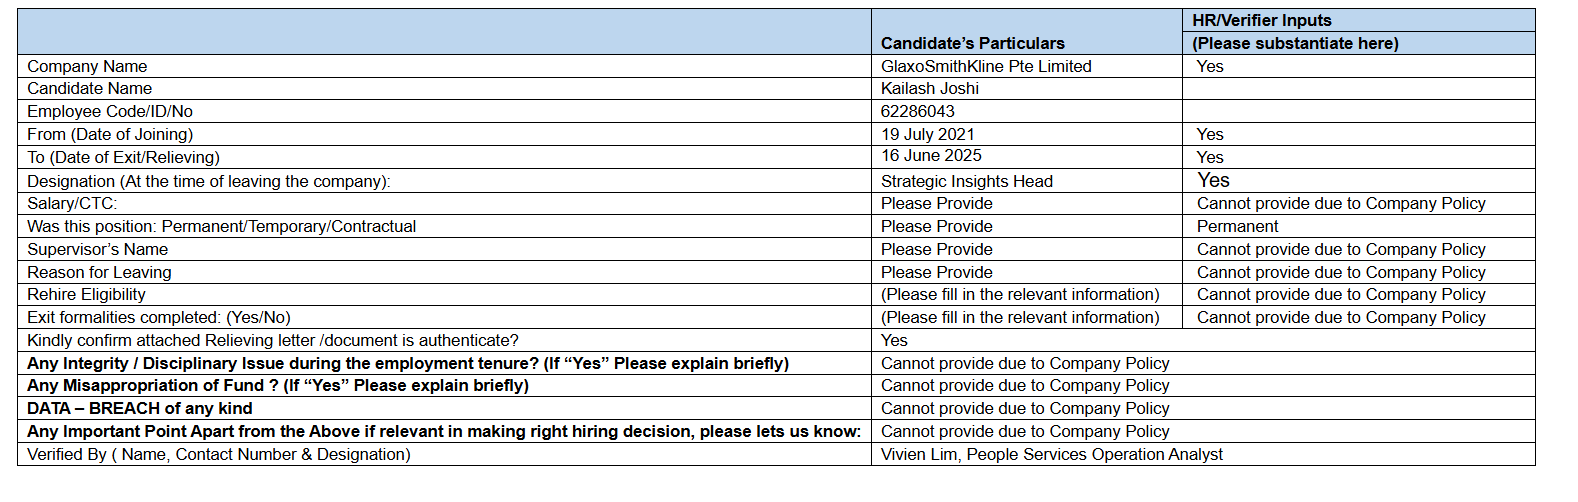The image size is (1578, 502).
Task: Click the HR/Verifier Inputs column header
Action: [1262, 20]
